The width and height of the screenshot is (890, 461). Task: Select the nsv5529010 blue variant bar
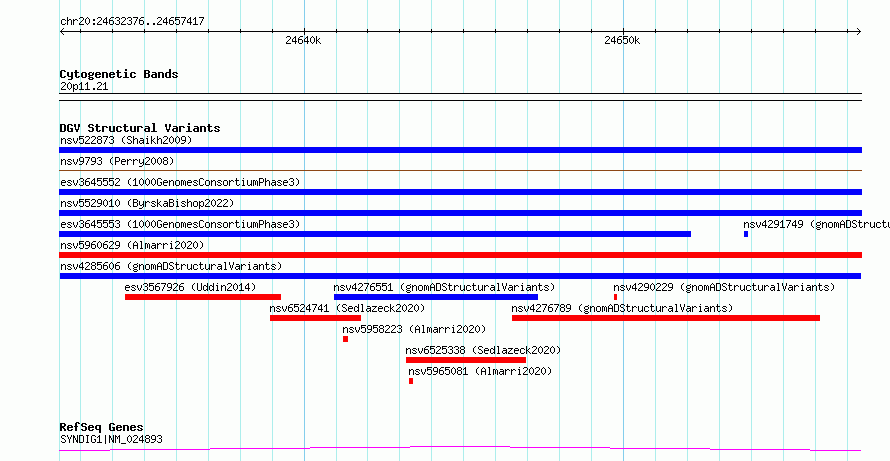coord(460,213)
